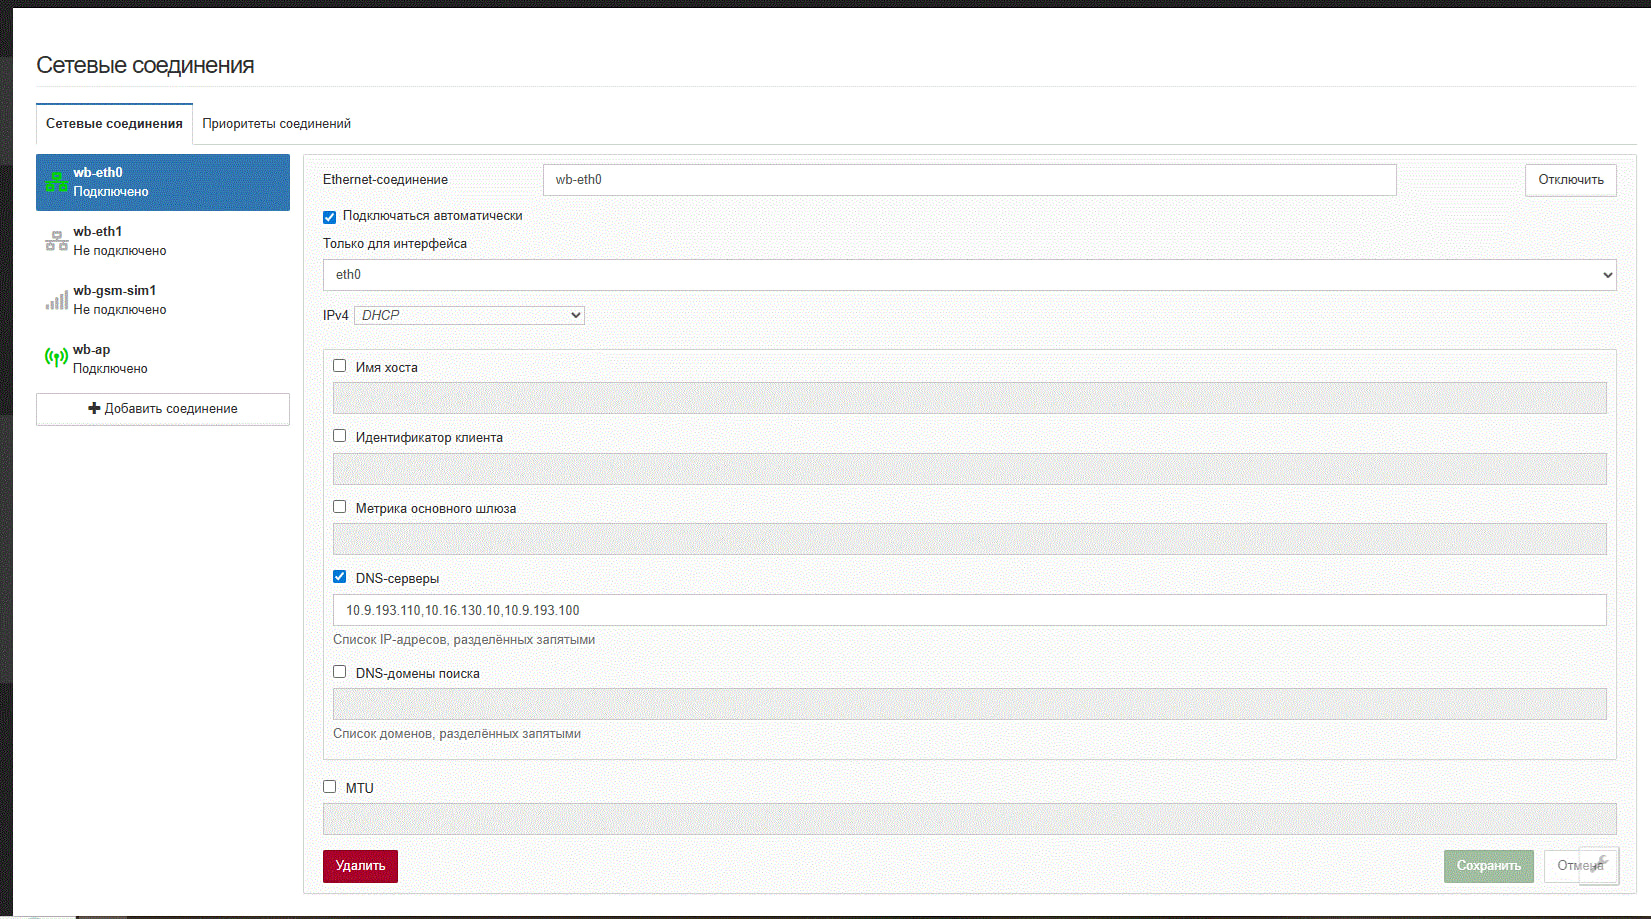Uncheck the DNS-серверы checkbox

[340, 577]
